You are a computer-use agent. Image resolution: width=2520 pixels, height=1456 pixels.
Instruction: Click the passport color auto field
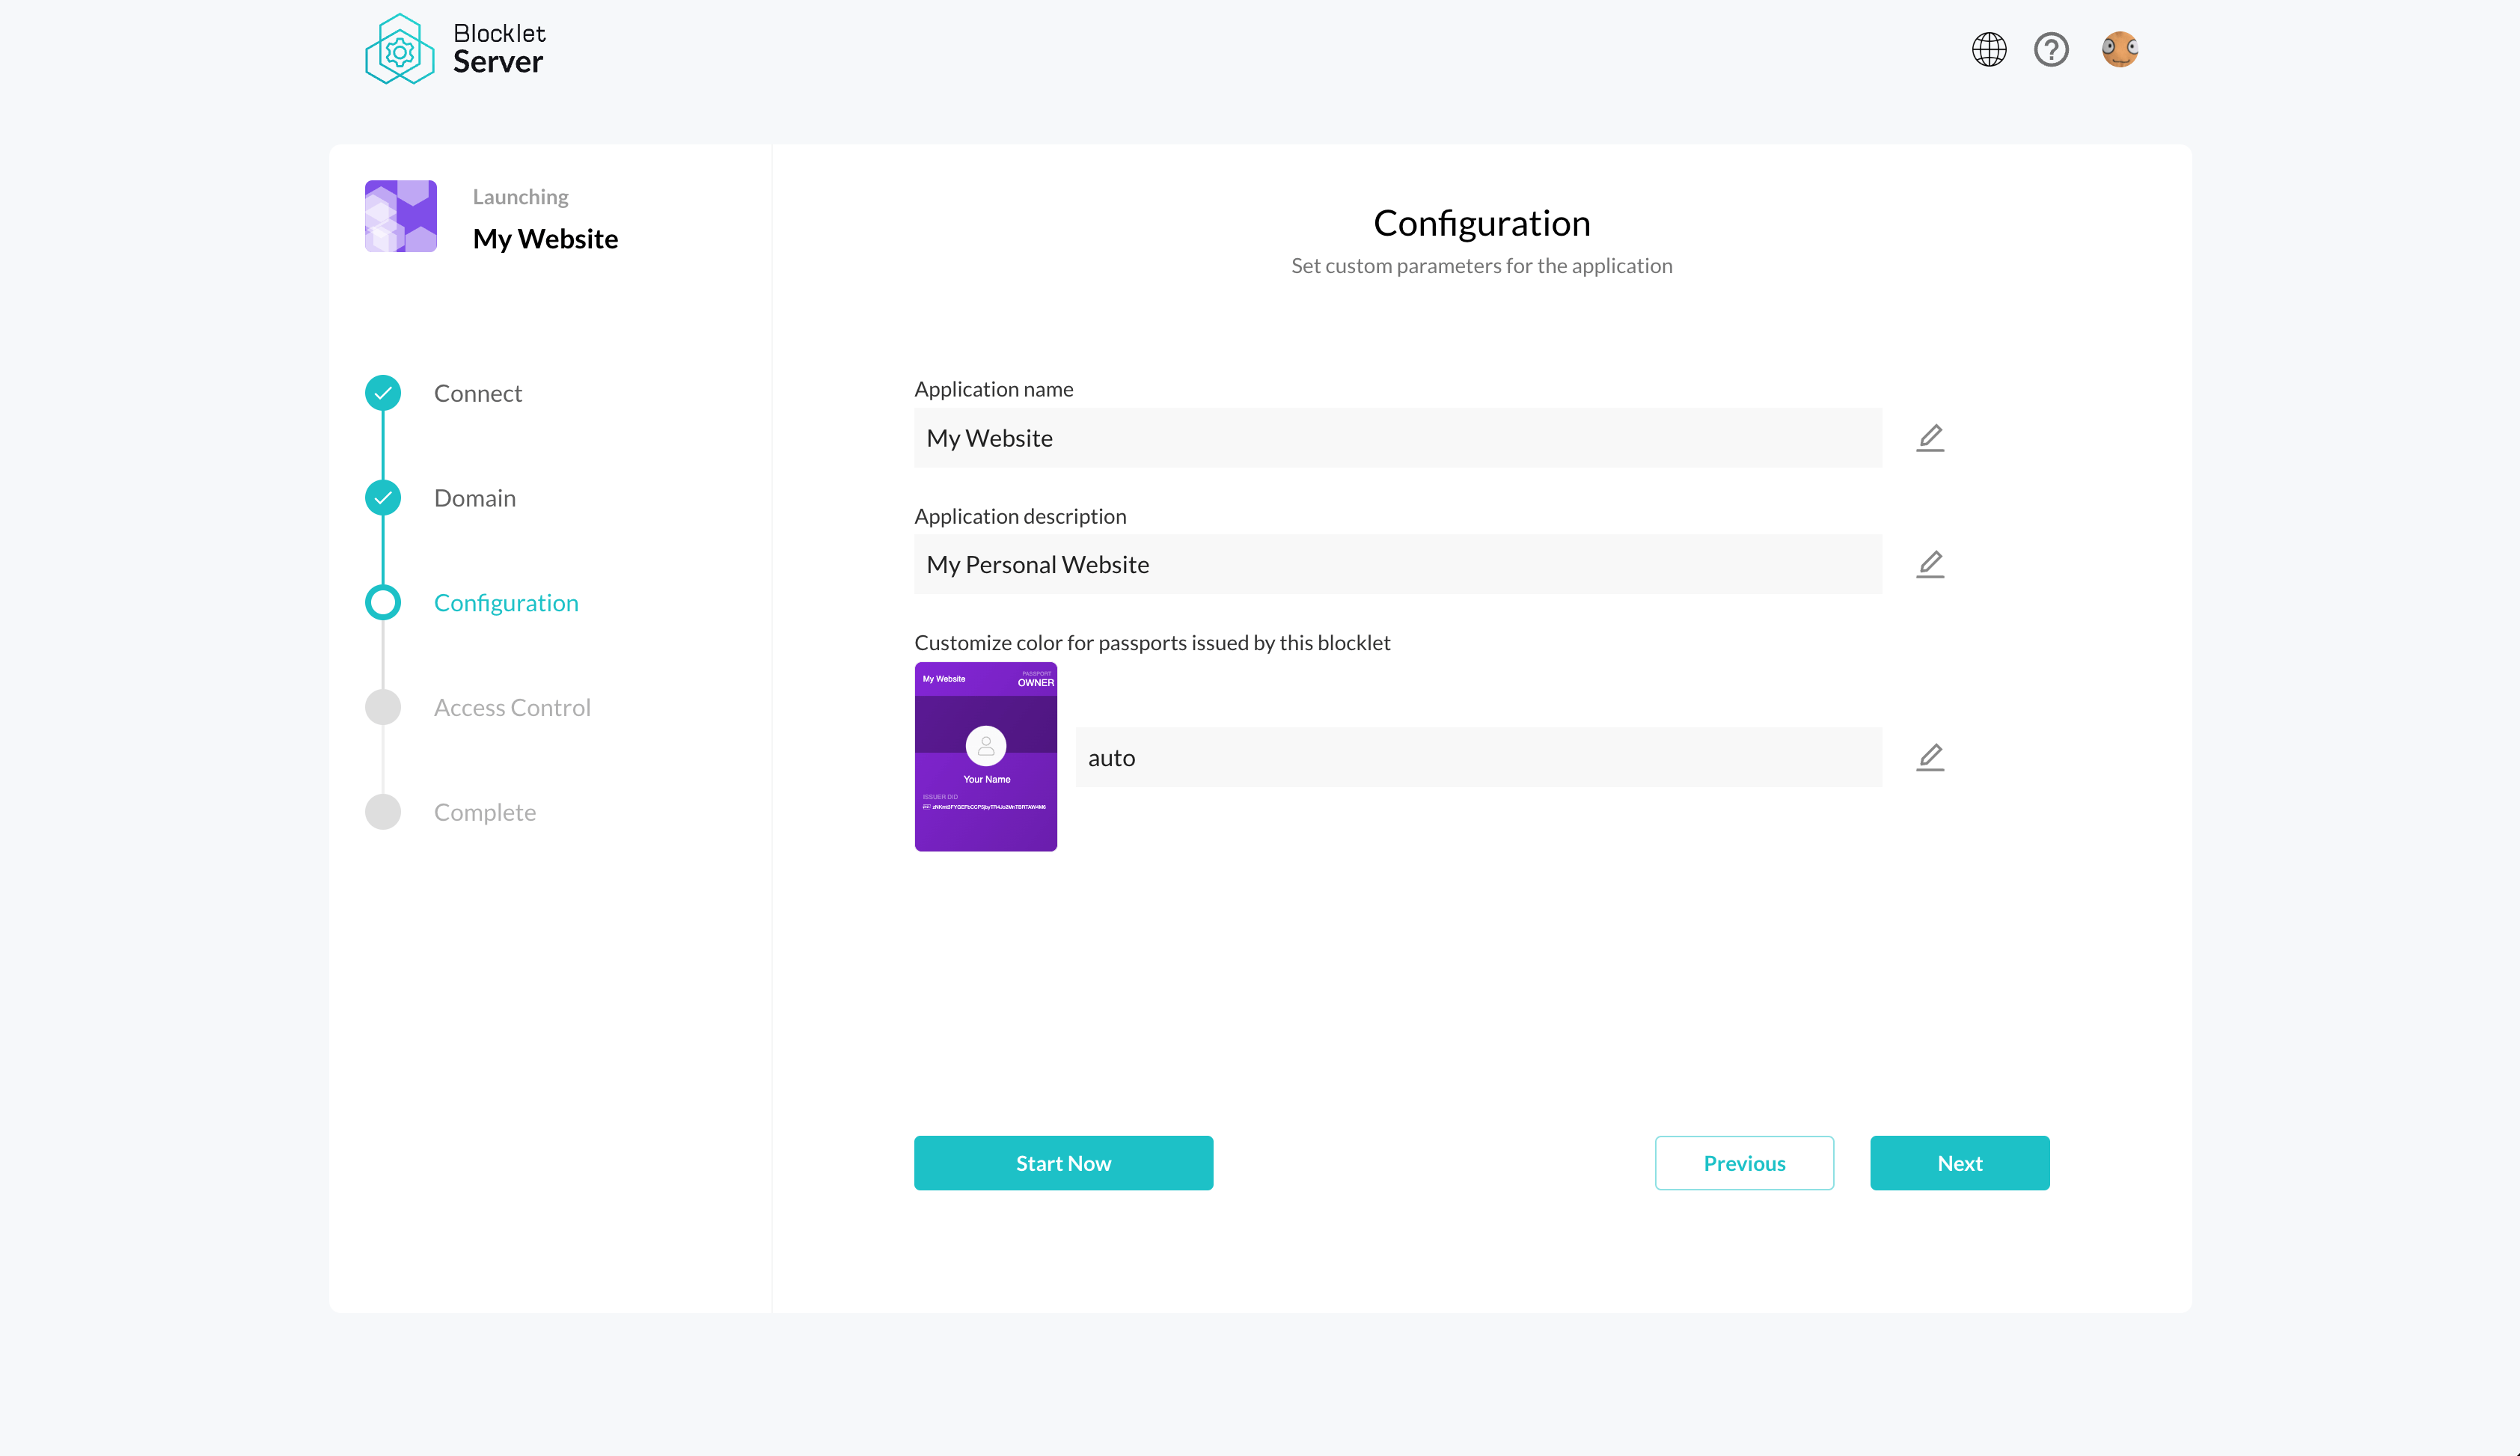click(x=1478, y=757)
